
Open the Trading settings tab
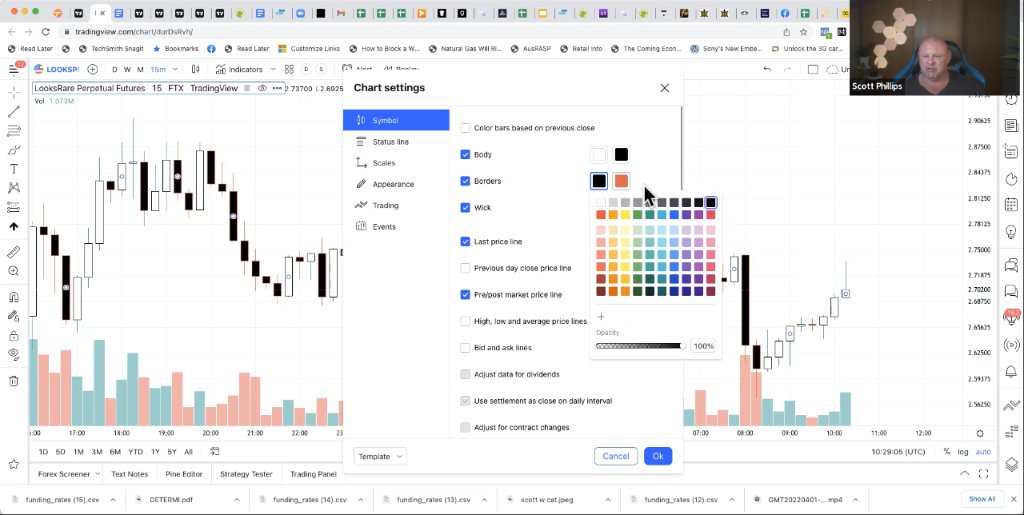click(x=396, y=206)
